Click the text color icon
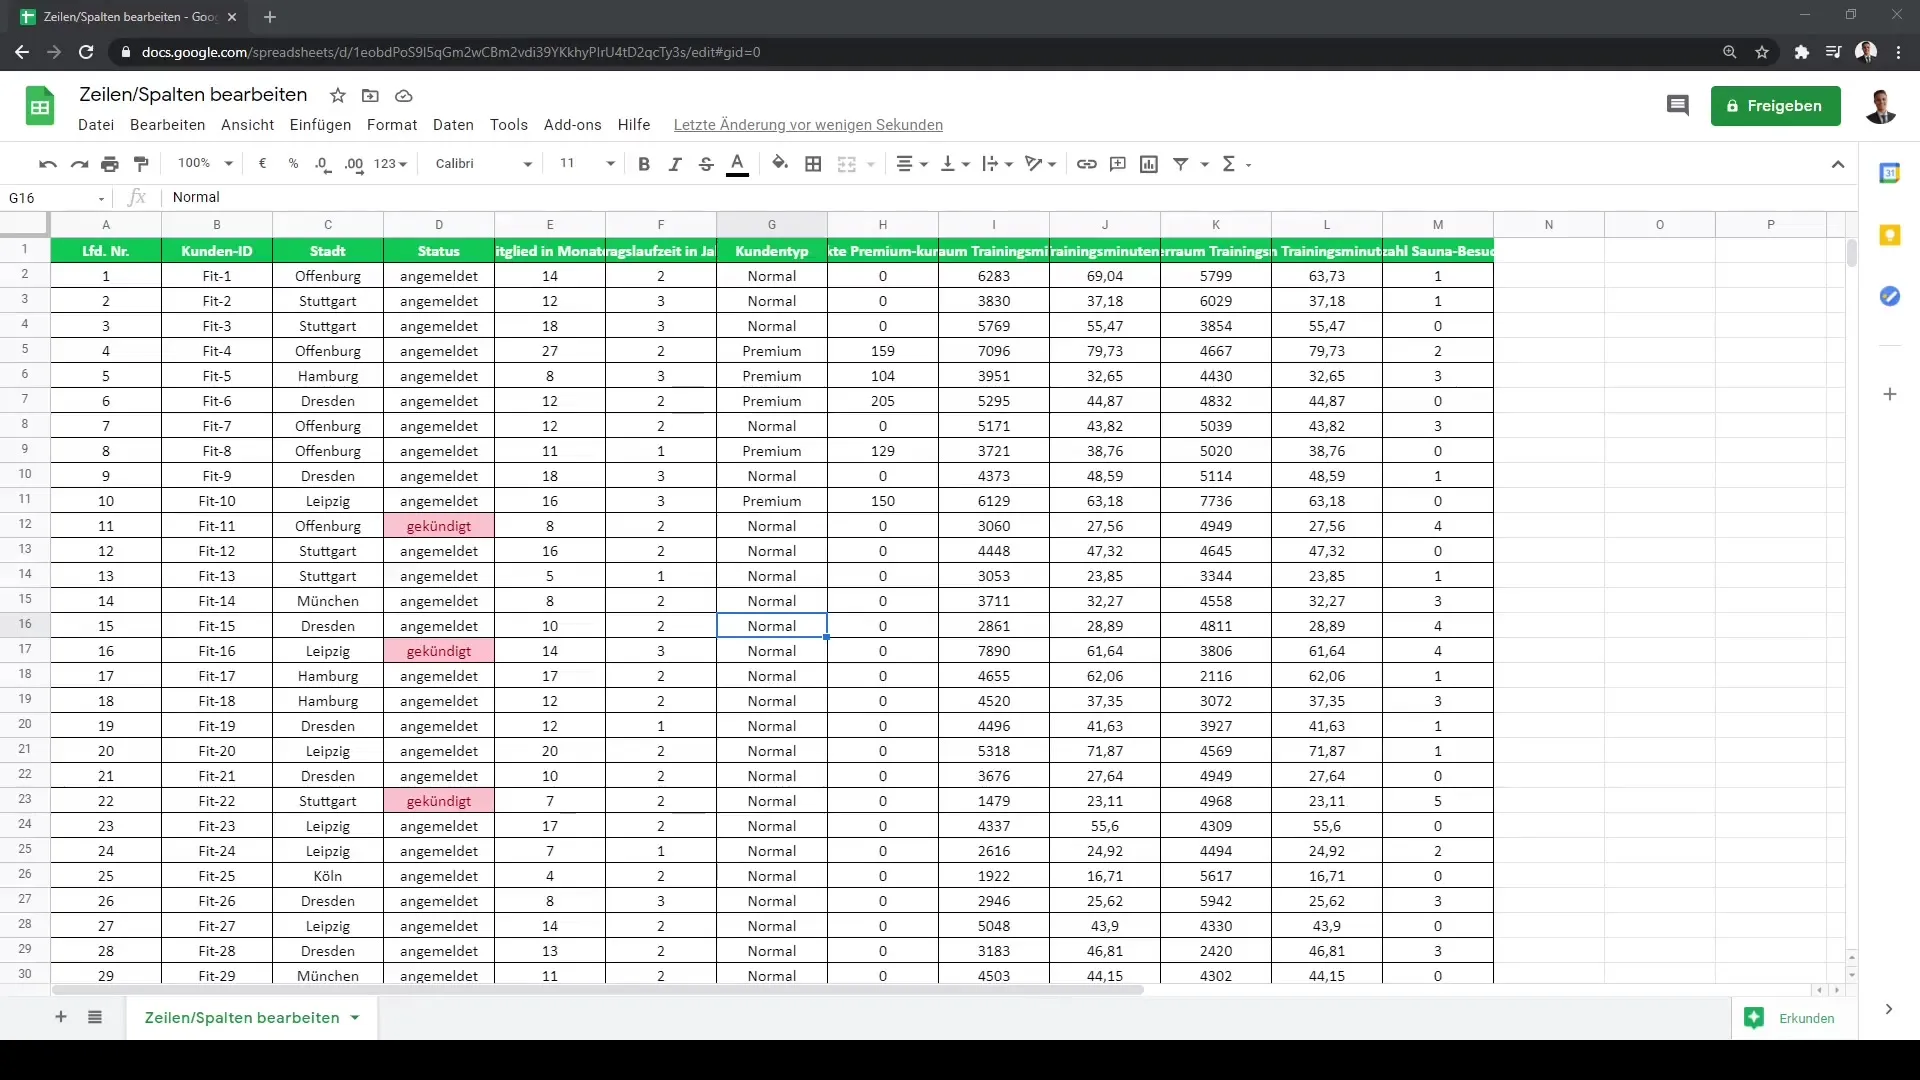This screenshot has height=1080, width=1920. pyautogui.click(x=737, y=164)
